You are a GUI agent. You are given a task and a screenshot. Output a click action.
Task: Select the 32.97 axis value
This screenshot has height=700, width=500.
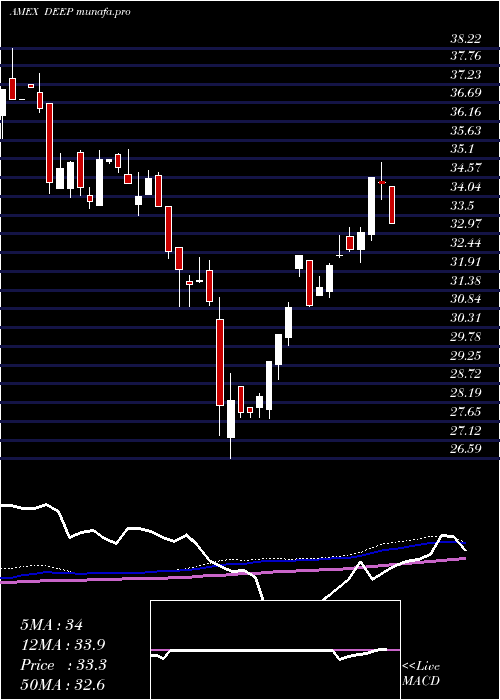[x=466, y=224]
